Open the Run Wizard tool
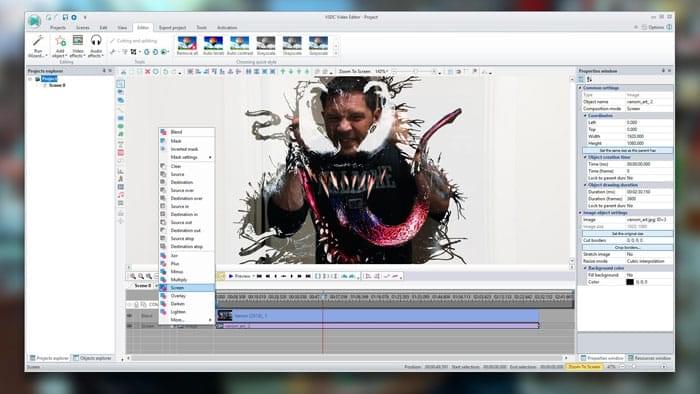The height and width of the screenshot is (394, 700). pos(38,46)
